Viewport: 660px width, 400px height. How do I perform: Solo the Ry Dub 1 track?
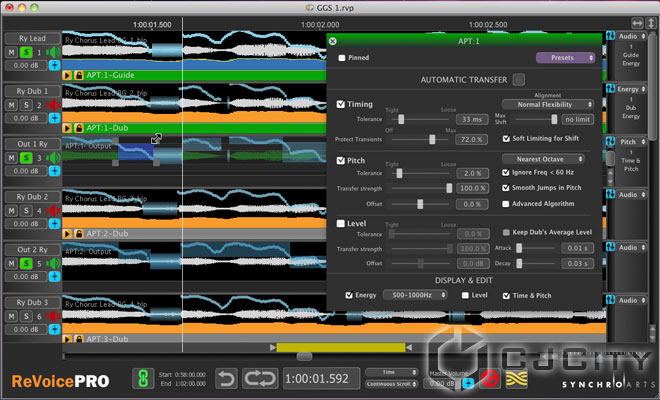26,105
